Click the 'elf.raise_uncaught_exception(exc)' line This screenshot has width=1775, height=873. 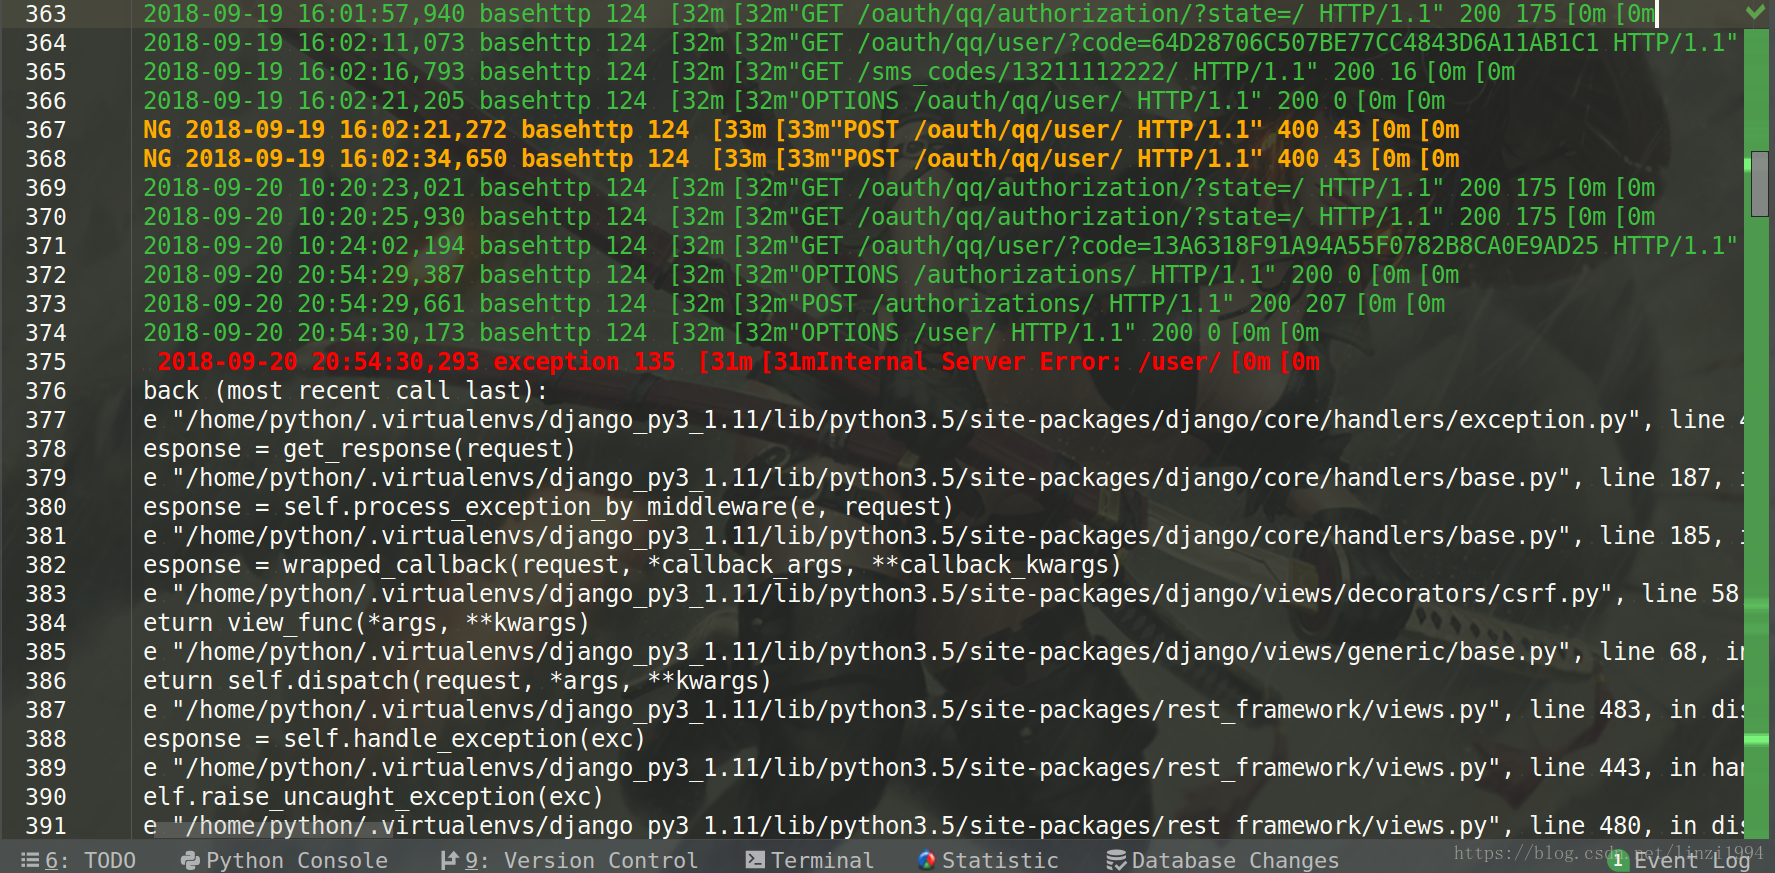(x=373, y=797)
